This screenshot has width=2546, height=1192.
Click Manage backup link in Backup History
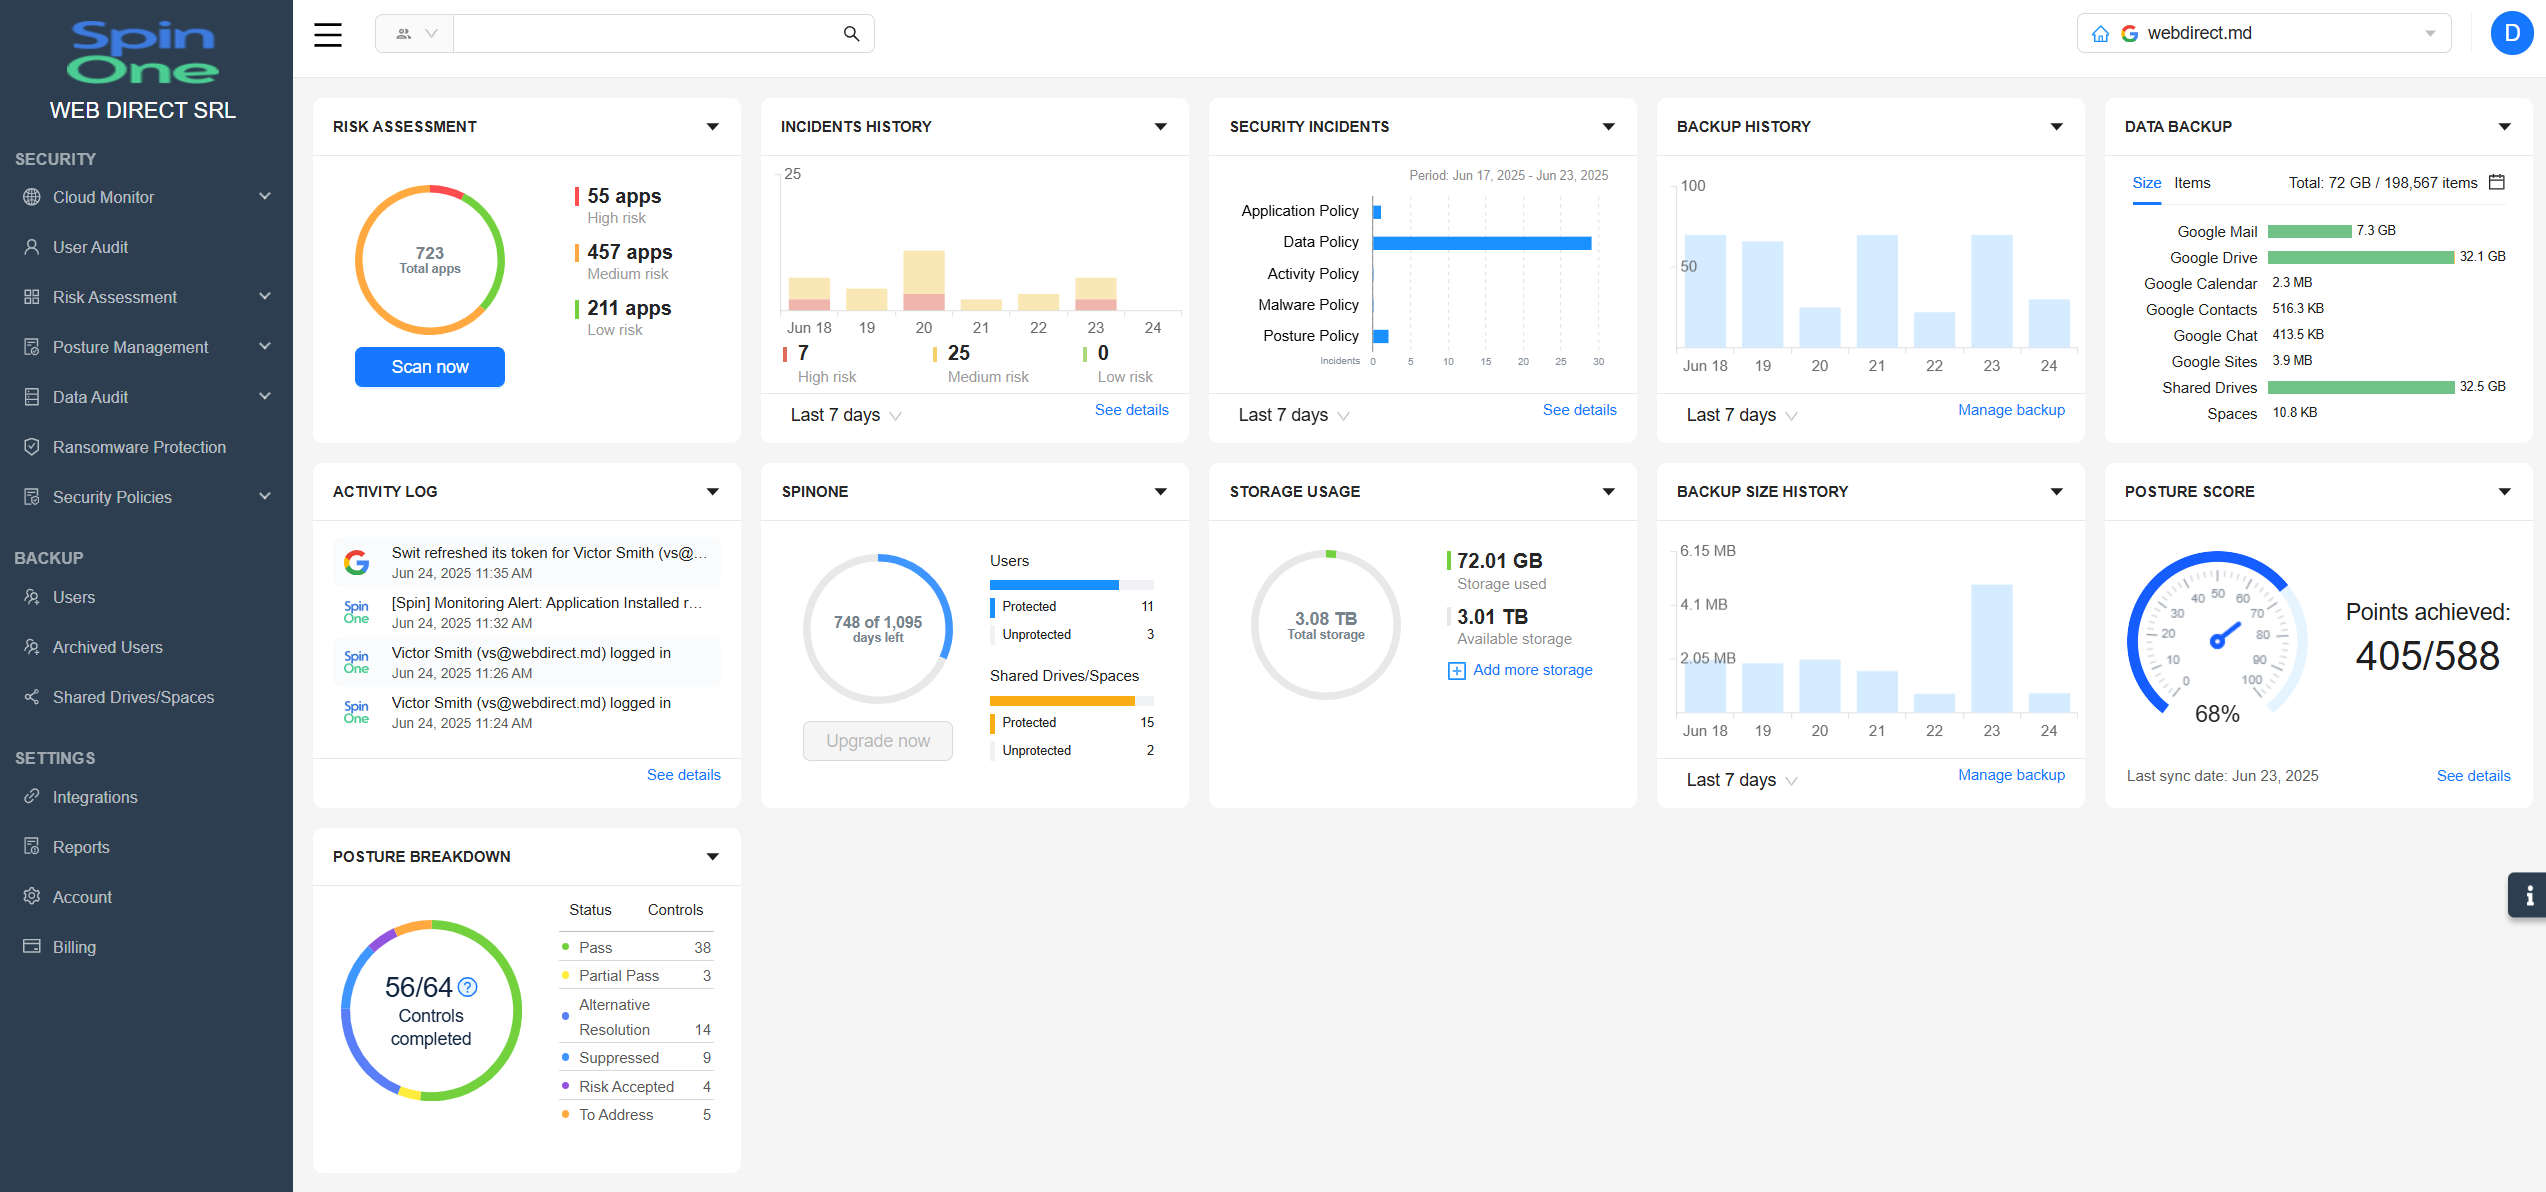coord(2010,410)
